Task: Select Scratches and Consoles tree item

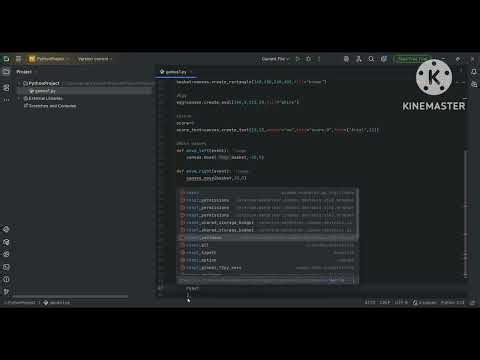Action: pos(50,106)
